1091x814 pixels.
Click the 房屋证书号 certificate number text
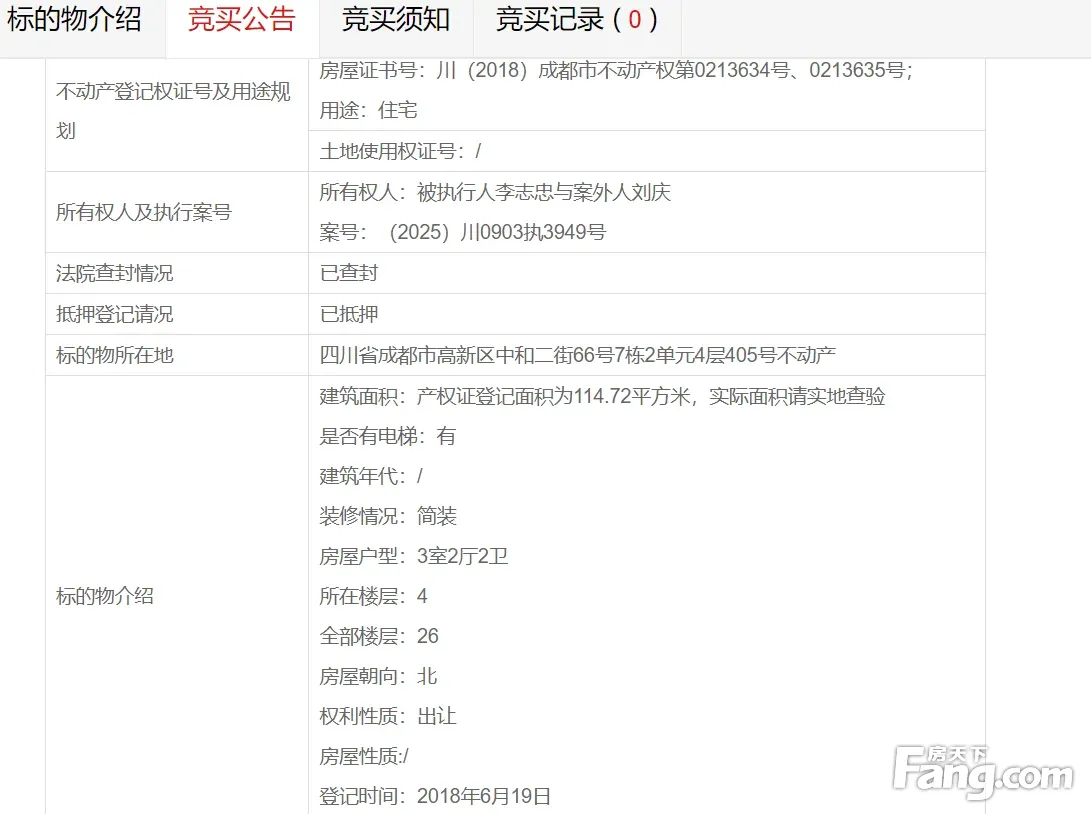click(615, 71)
